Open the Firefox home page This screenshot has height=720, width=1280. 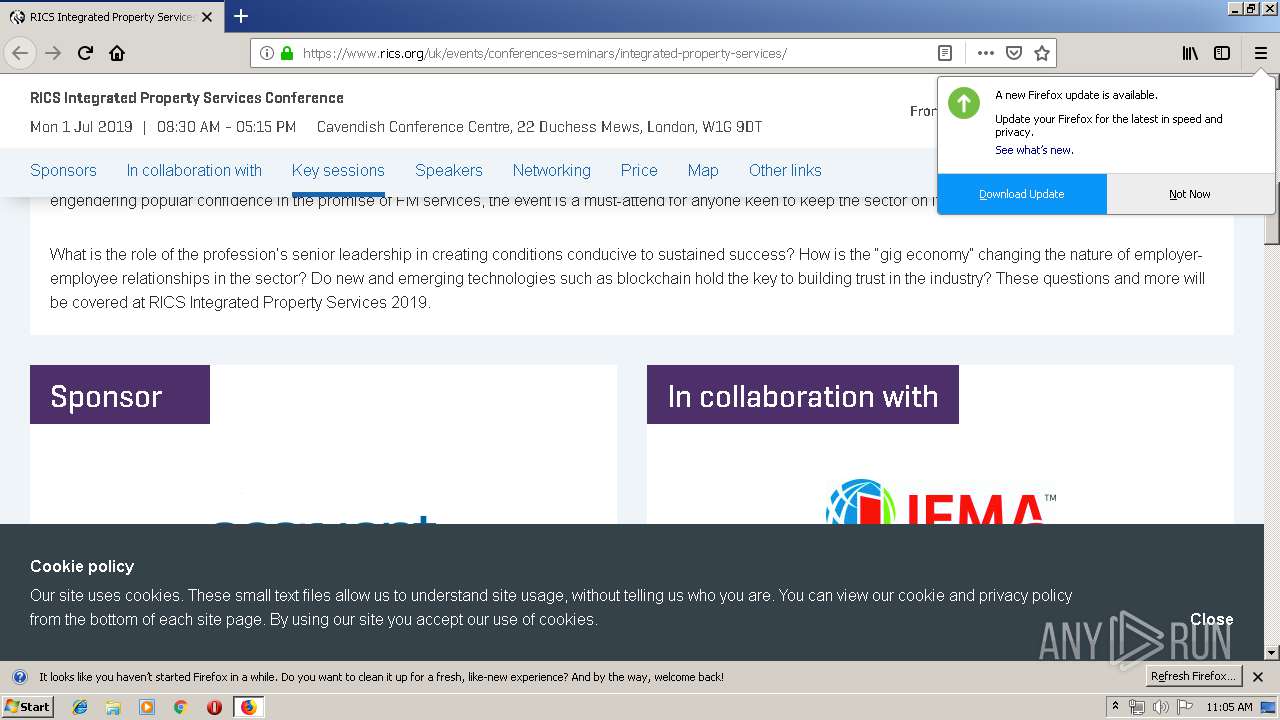[117, 53]
